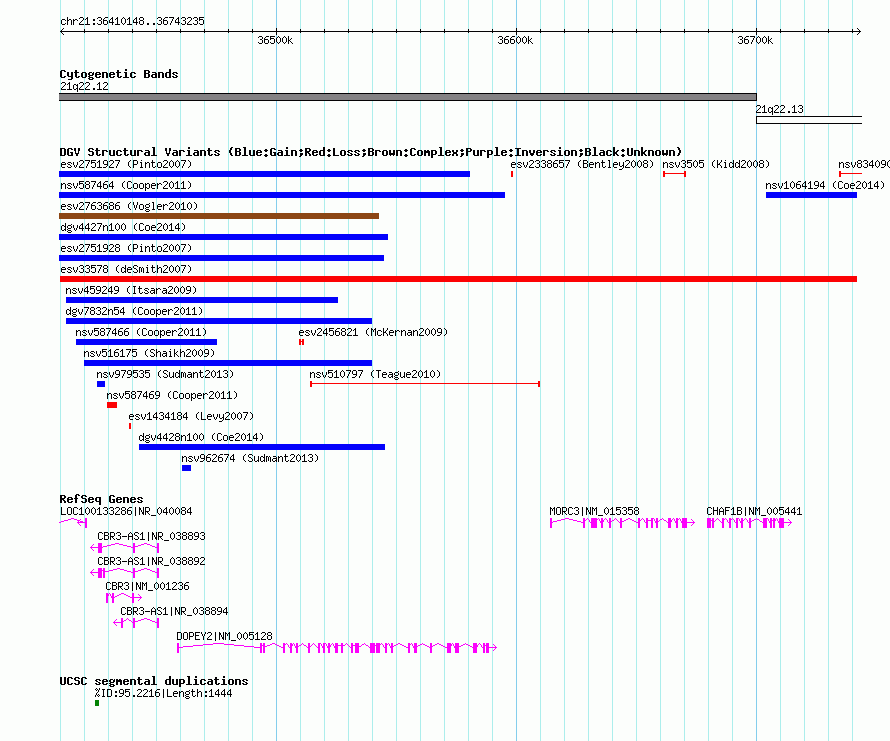Click the CBR3-AS1 NR_038893 transcript glyph
The image size is (890, 741).
(x=125, y=547)
